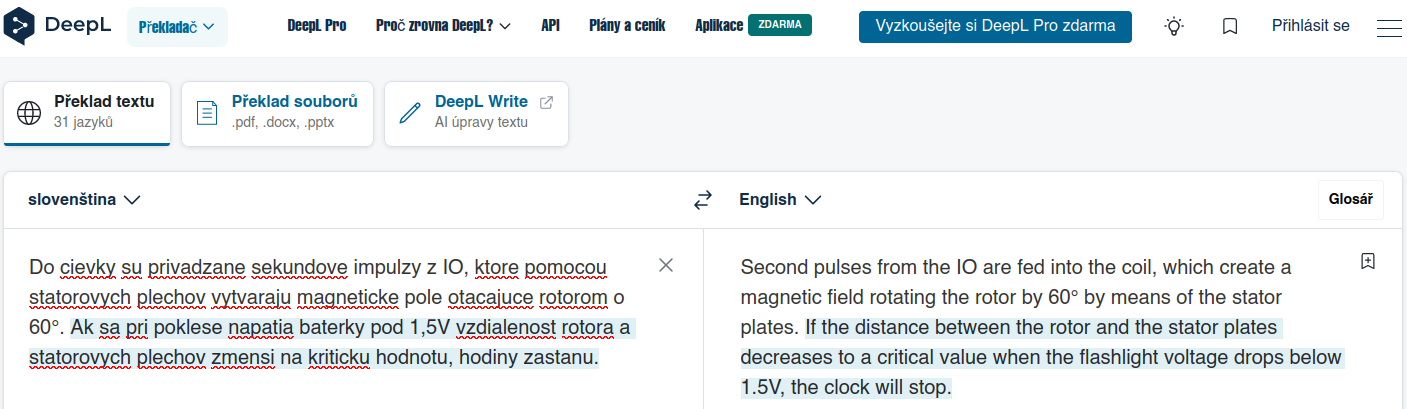Click the Přihlásit se link
The width and height of the screenshot is (1407, 409).
click(1310, 26)
